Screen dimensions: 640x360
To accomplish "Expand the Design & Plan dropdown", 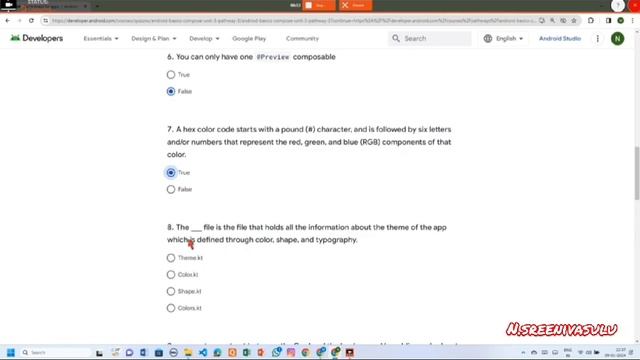I will [x=154, y=38].
